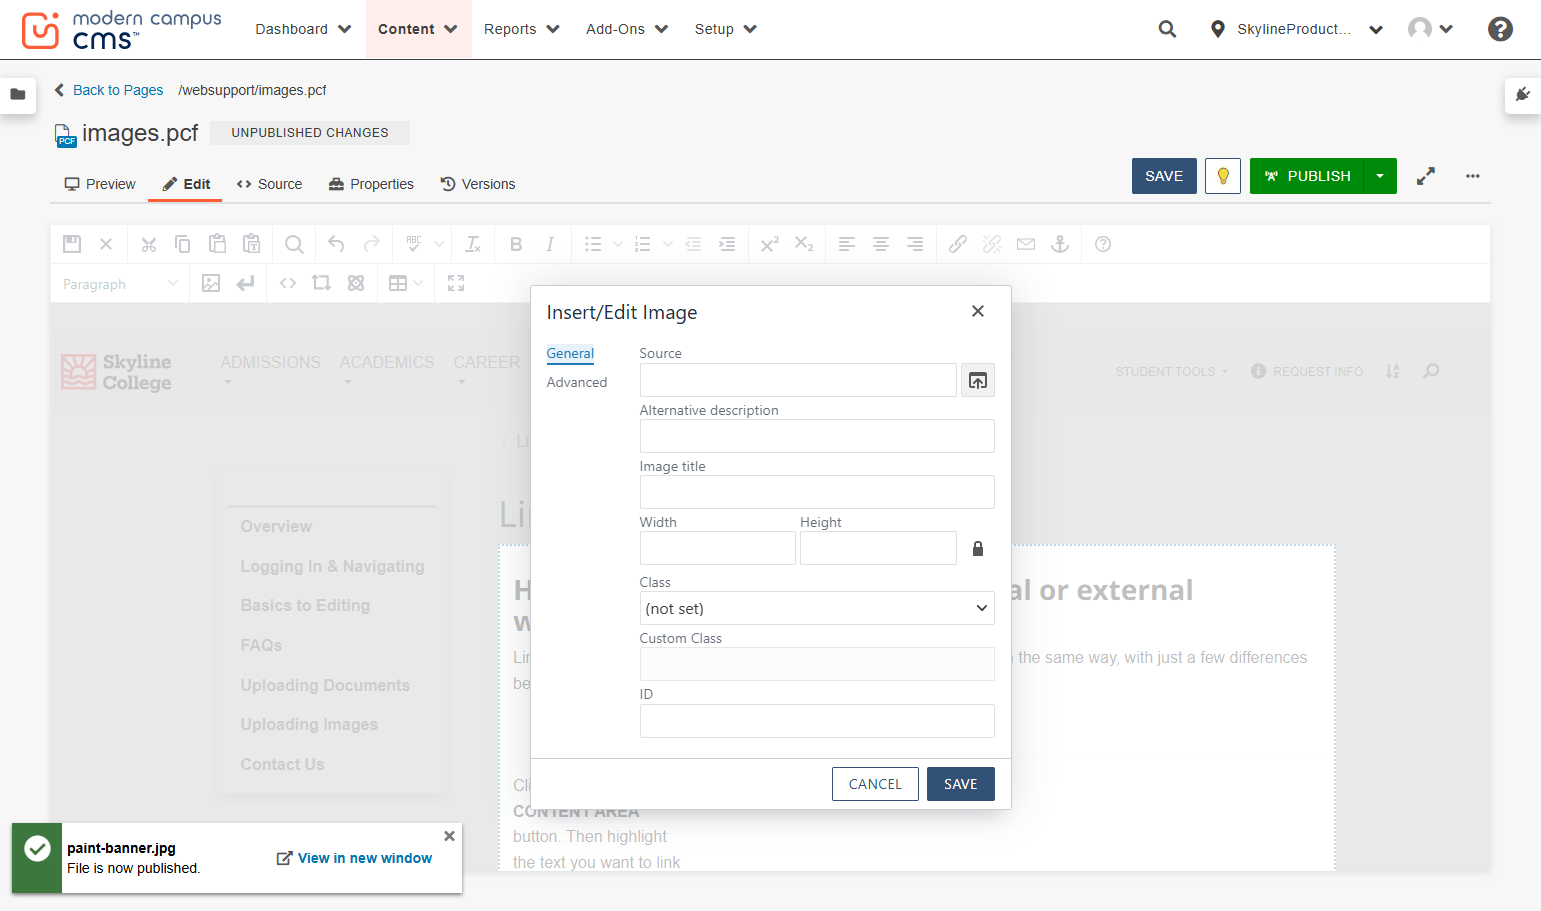Toggle Subscript formatting in toolbar

(804, 244)
